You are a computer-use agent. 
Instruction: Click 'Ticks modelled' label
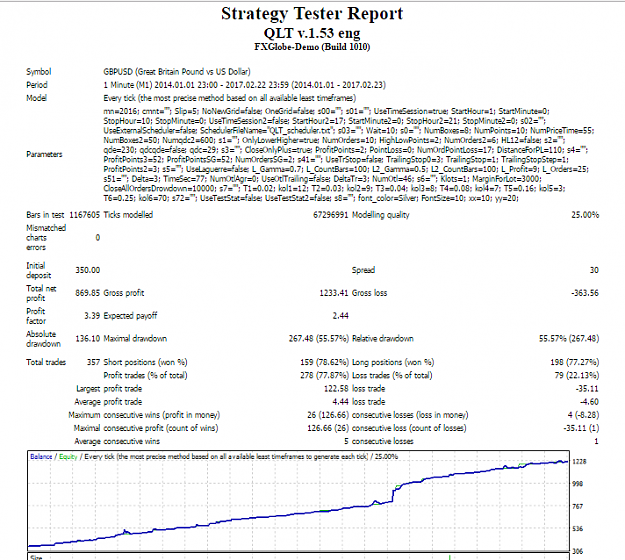point(128,215)
